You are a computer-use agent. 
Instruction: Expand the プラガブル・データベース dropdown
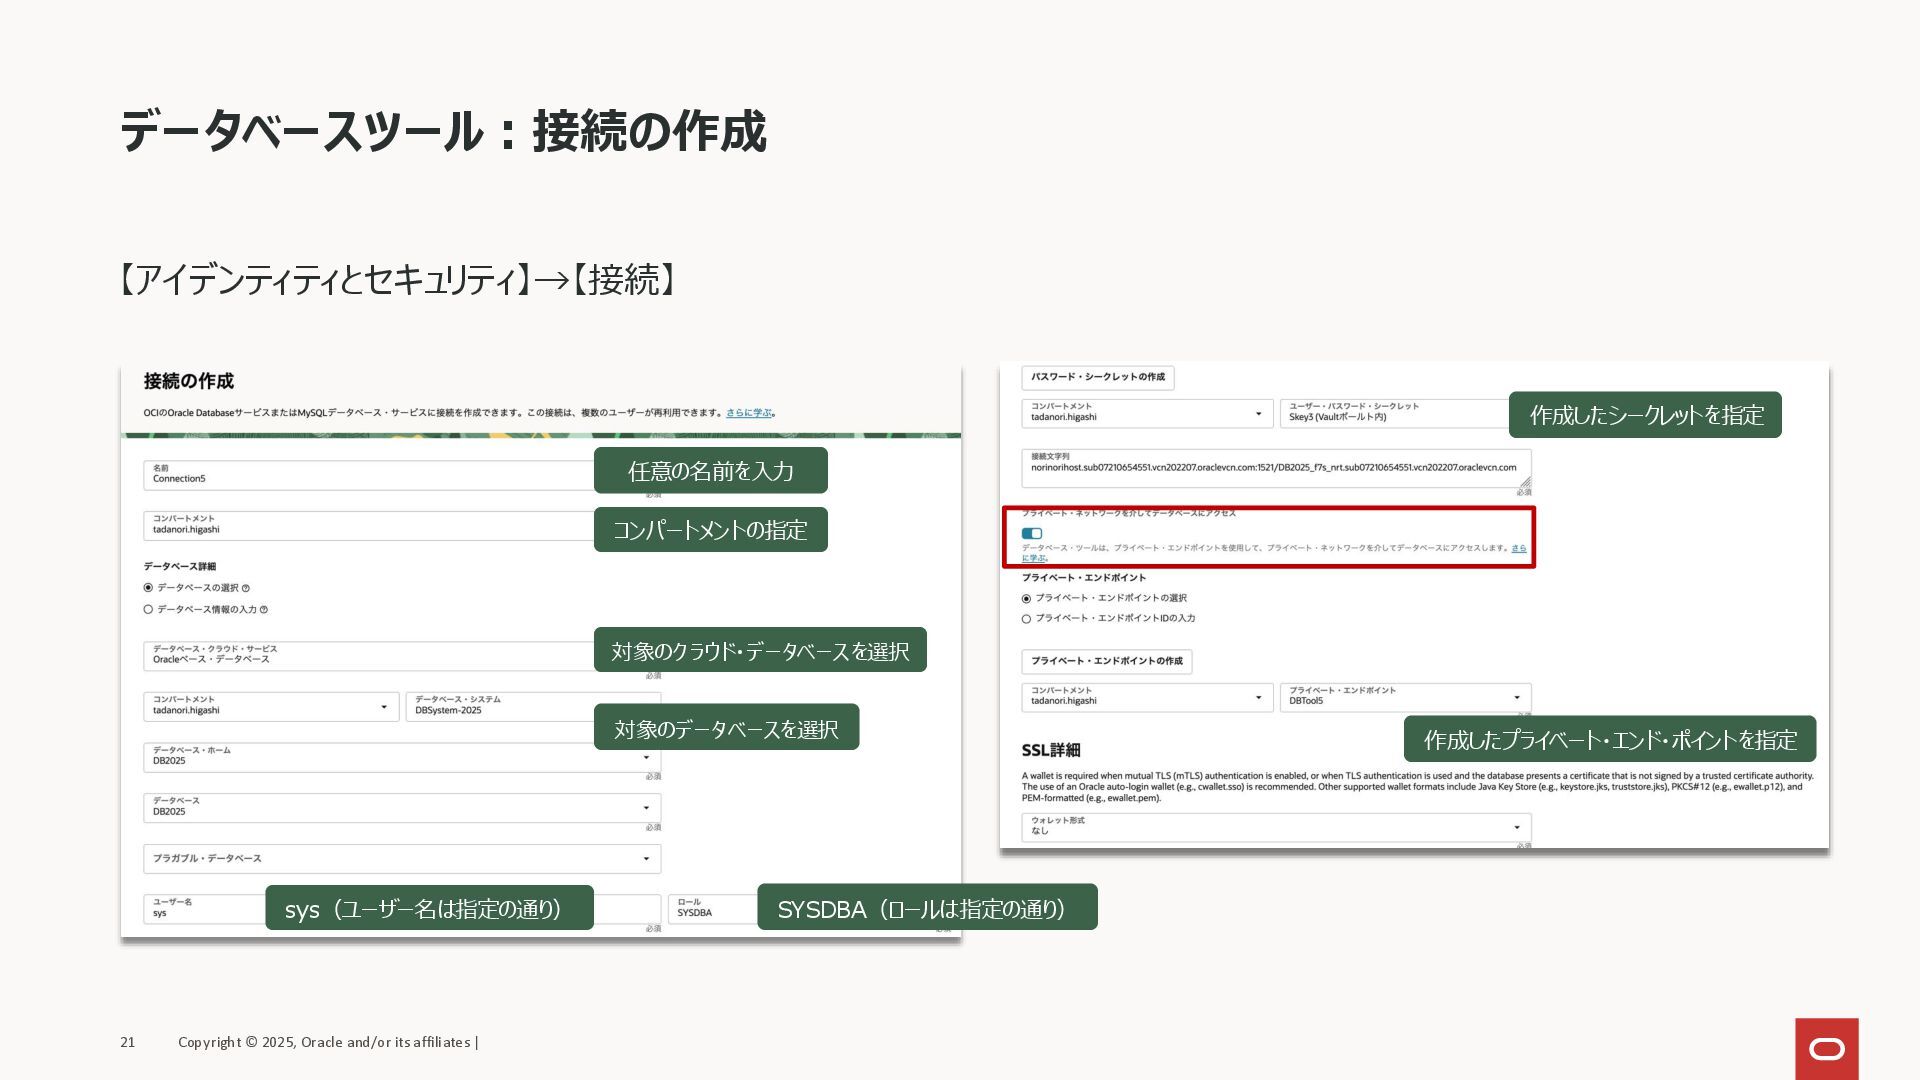point(402,858)
